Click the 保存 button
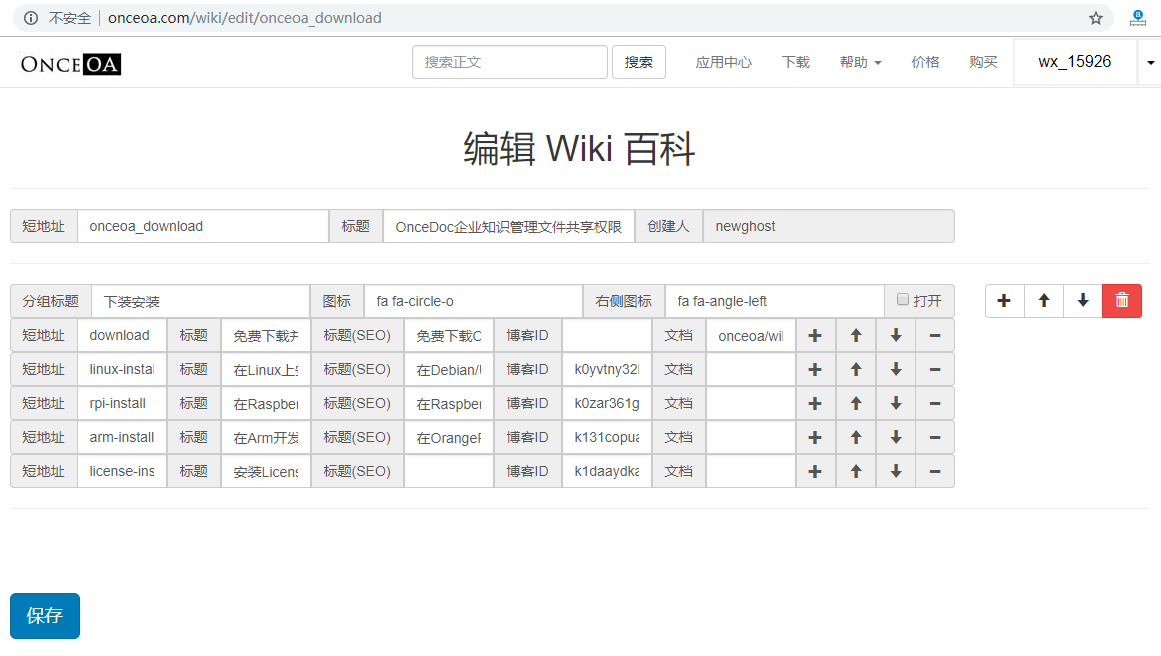This screenshot has width=1161, height=656. (x=45, y=616)
